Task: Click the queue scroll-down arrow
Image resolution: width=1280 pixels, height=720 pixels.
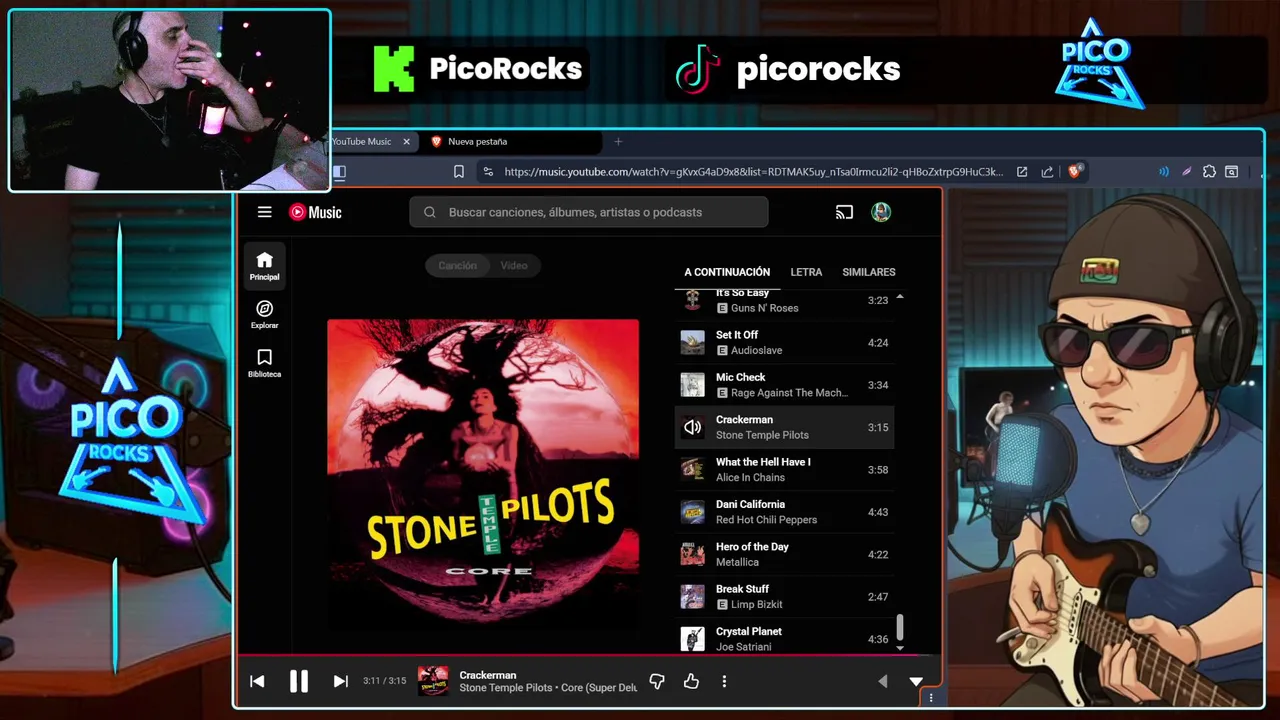Action: click(x=900, y=648)
